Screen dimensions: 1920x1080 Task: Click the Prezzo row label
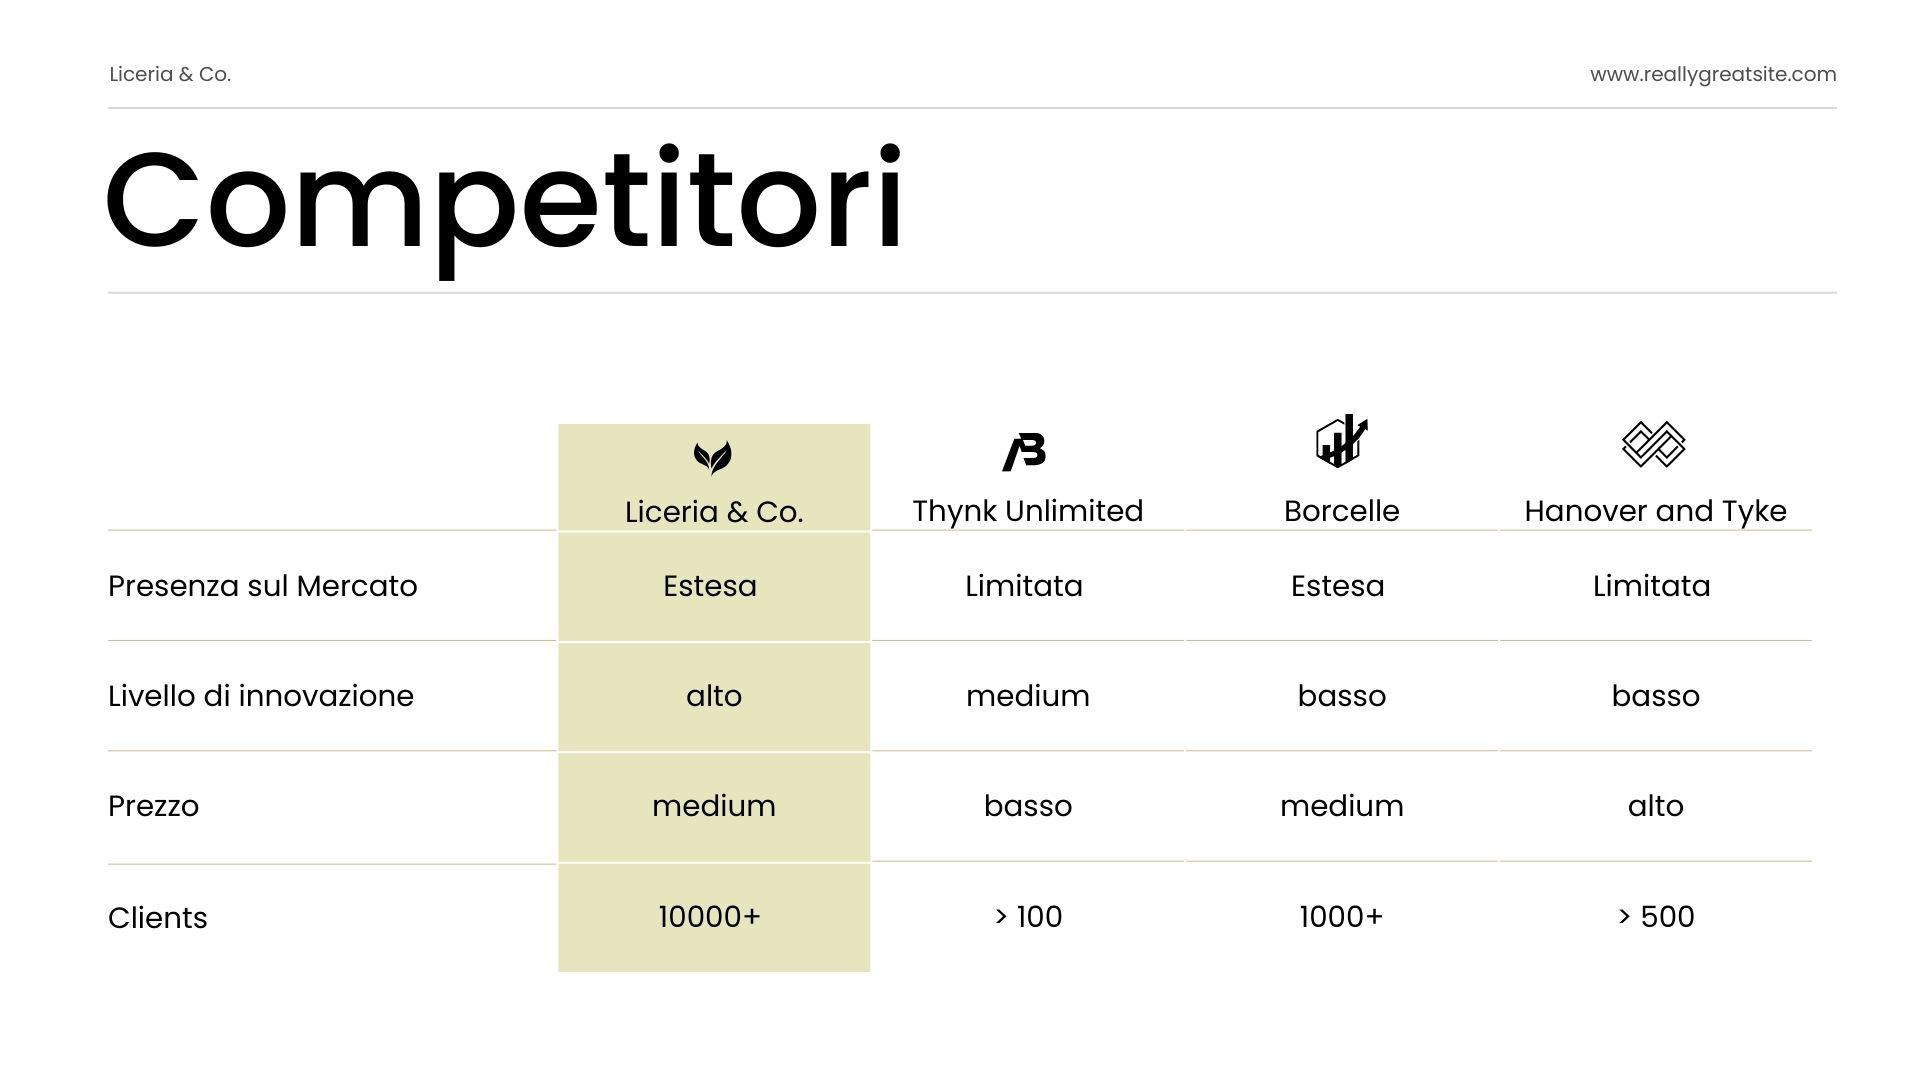tap(153, 805)
